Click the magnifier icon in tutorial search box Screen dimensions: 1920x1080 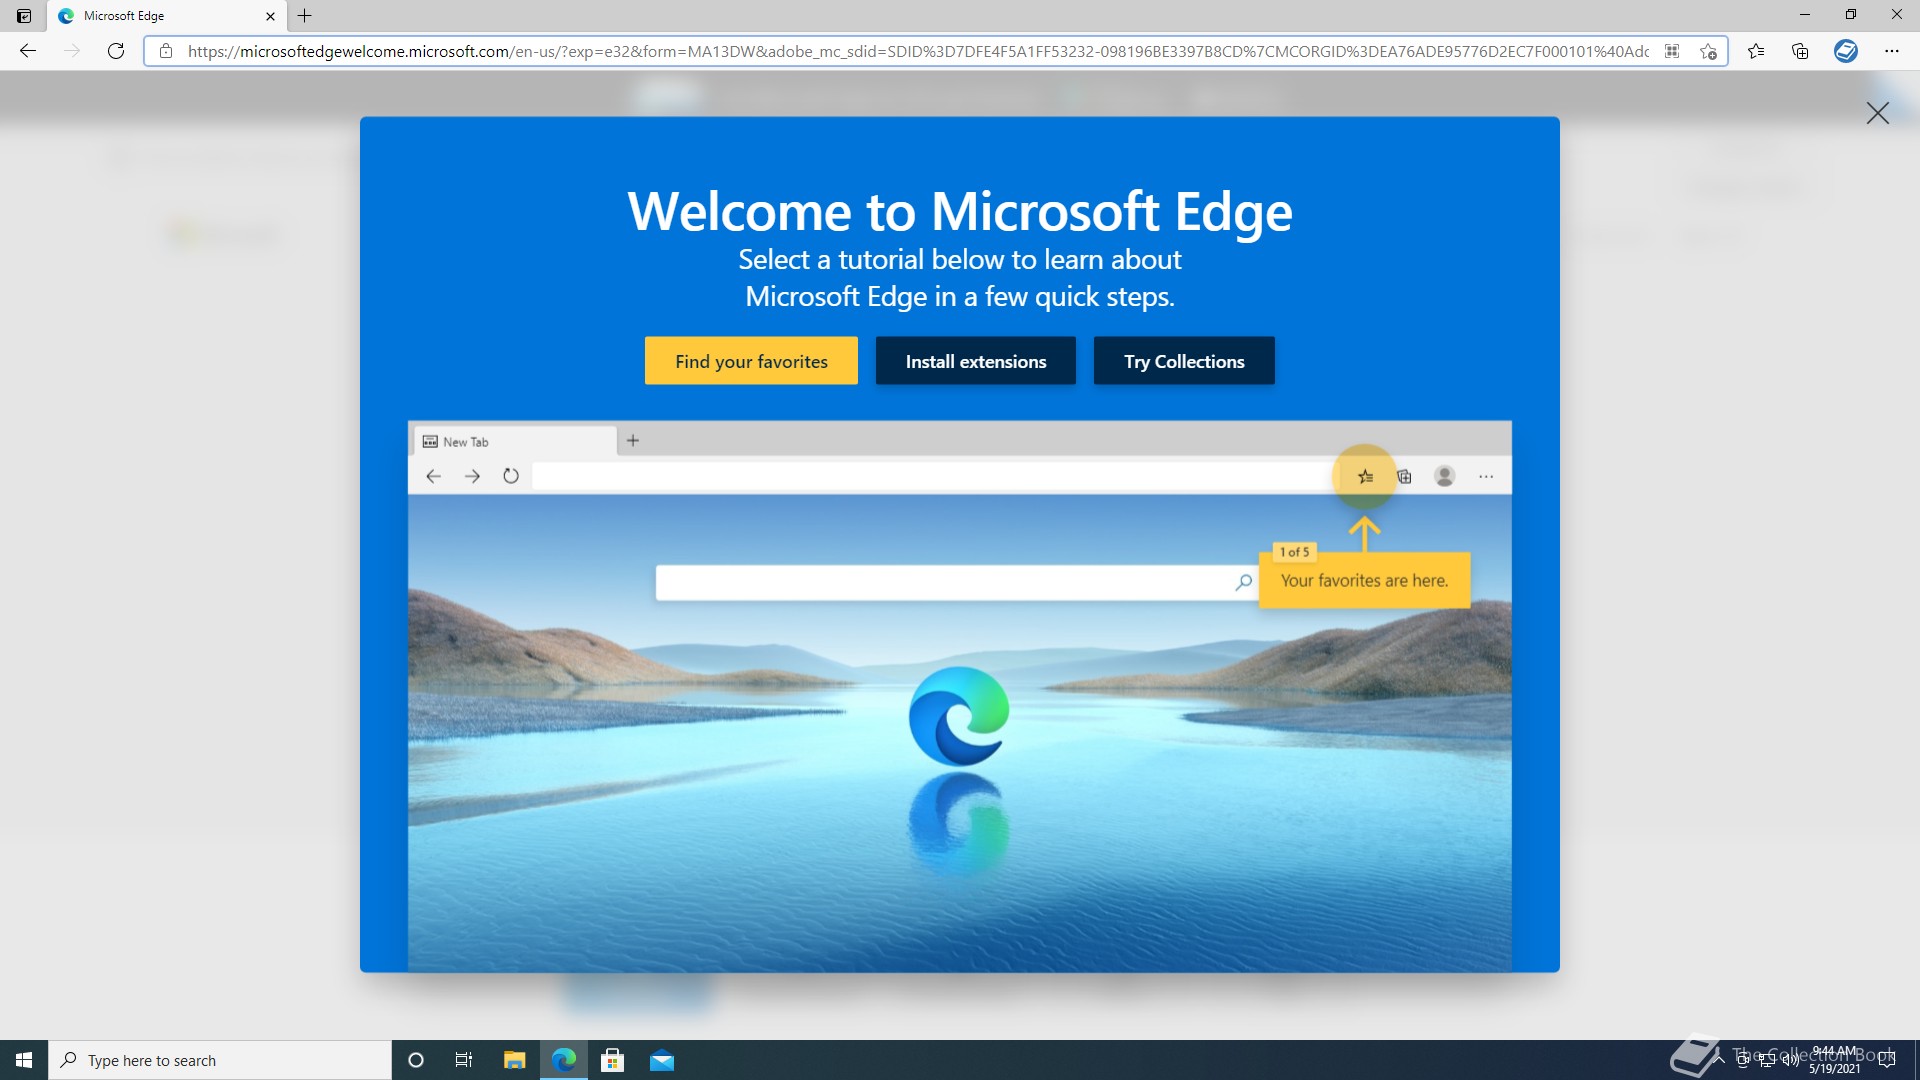click(x=1244, y=582)
